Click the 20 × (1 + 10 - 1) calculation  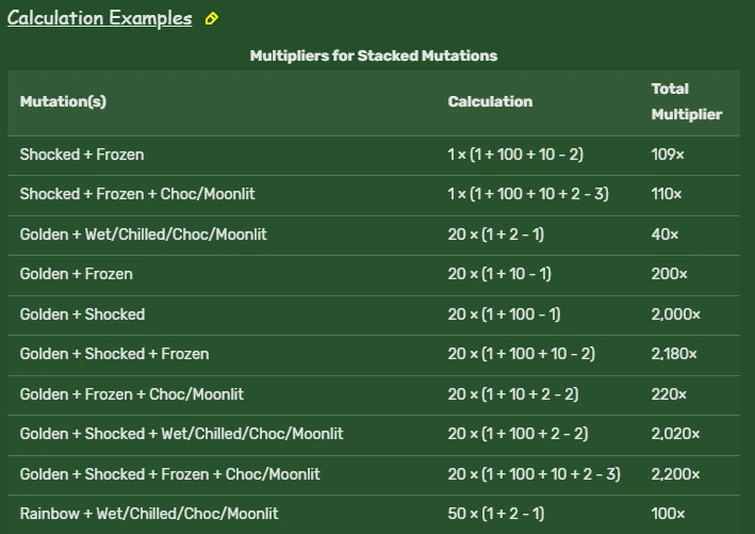click(x=500, y=274)
